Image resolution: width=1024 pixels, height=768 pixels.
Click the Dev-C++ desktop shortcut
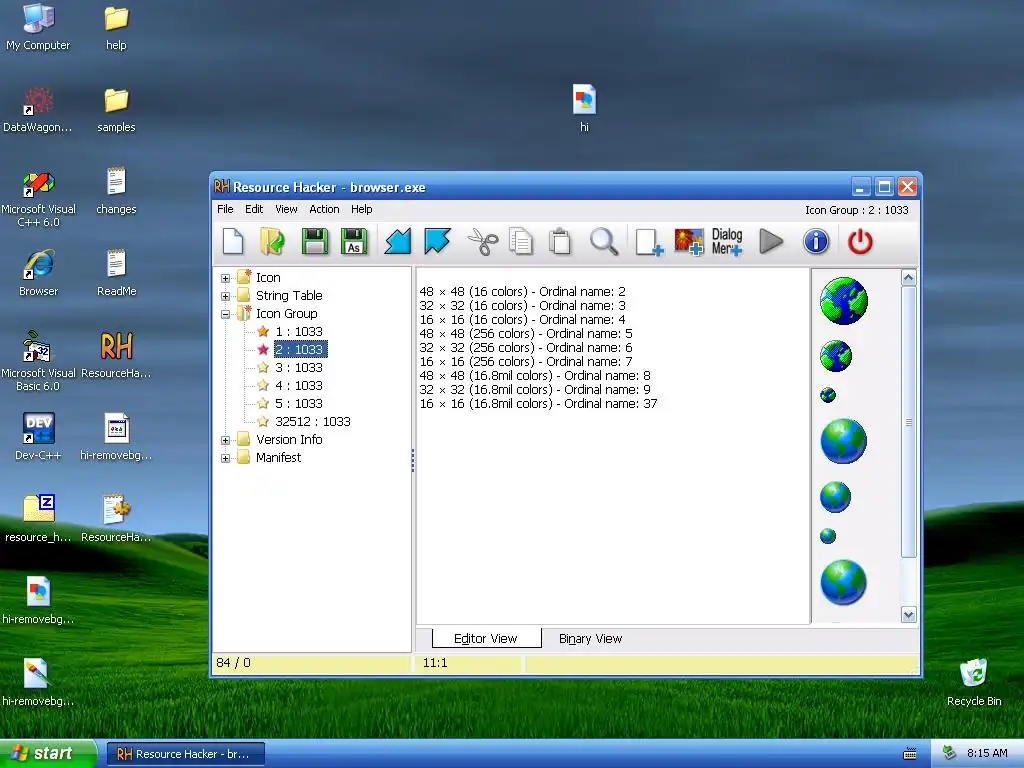click(x=39, y=436)
